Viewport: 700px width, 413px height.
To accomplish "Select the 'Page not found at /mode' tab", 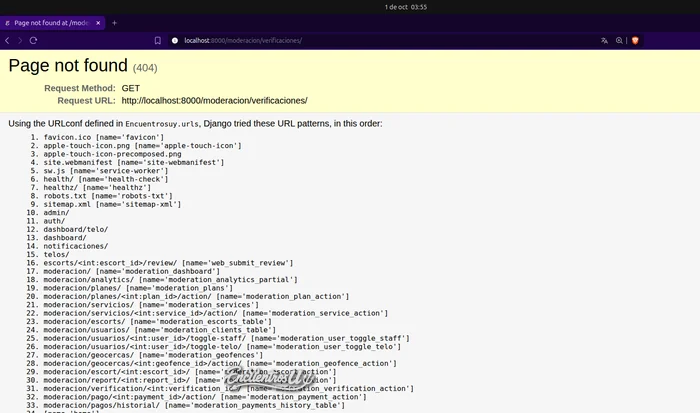I will (52, 23).
